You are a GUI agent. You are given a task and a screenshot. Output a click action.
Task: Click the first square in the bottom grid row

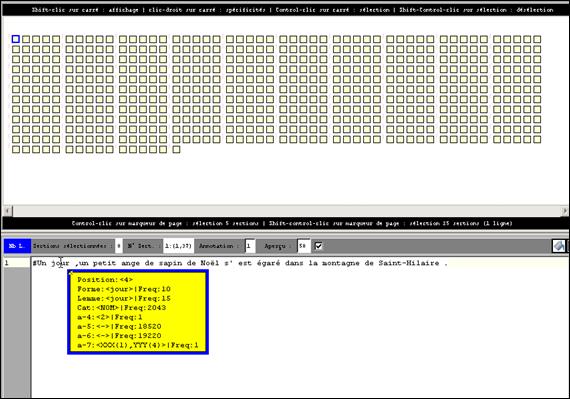(16, 149)
